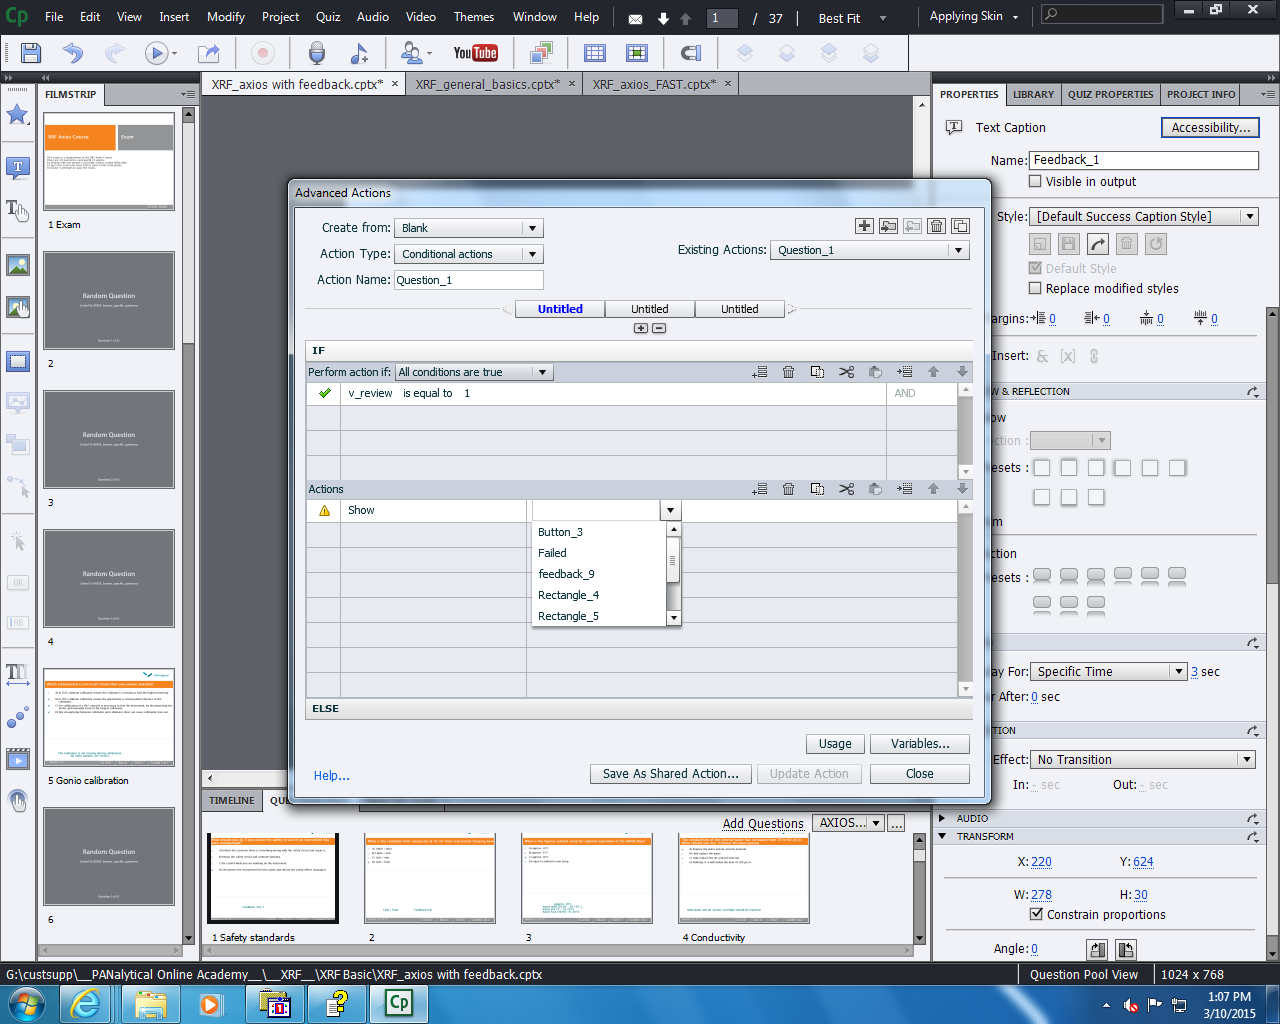Click the cut scissors icon in Actions row
The image size is (1280, 1024).
[x=846, y=489]
